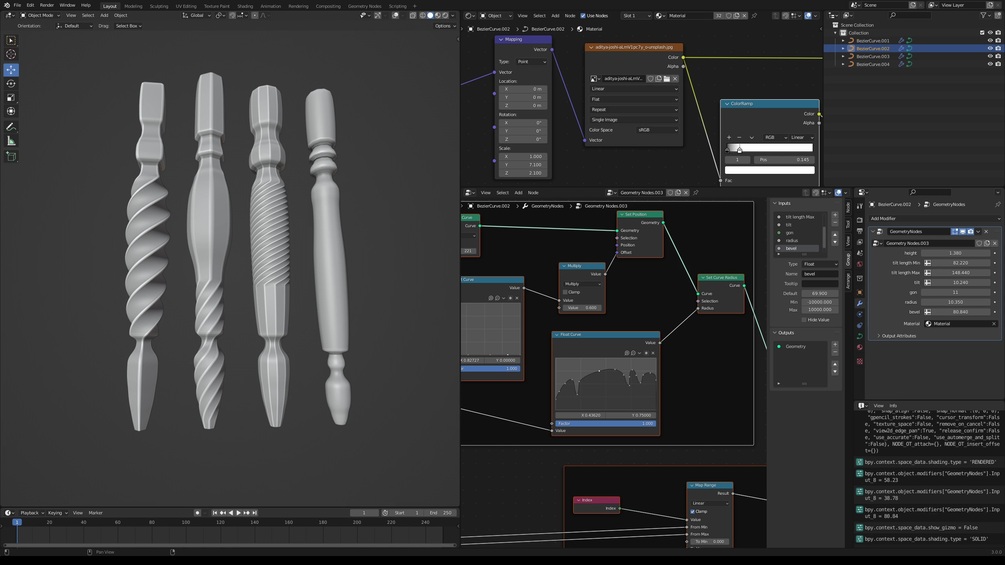Image resolution: width=1005 pixels, height=565 pixels.
Task: Jump to timeline start frame
Action: tap(215, 512)
